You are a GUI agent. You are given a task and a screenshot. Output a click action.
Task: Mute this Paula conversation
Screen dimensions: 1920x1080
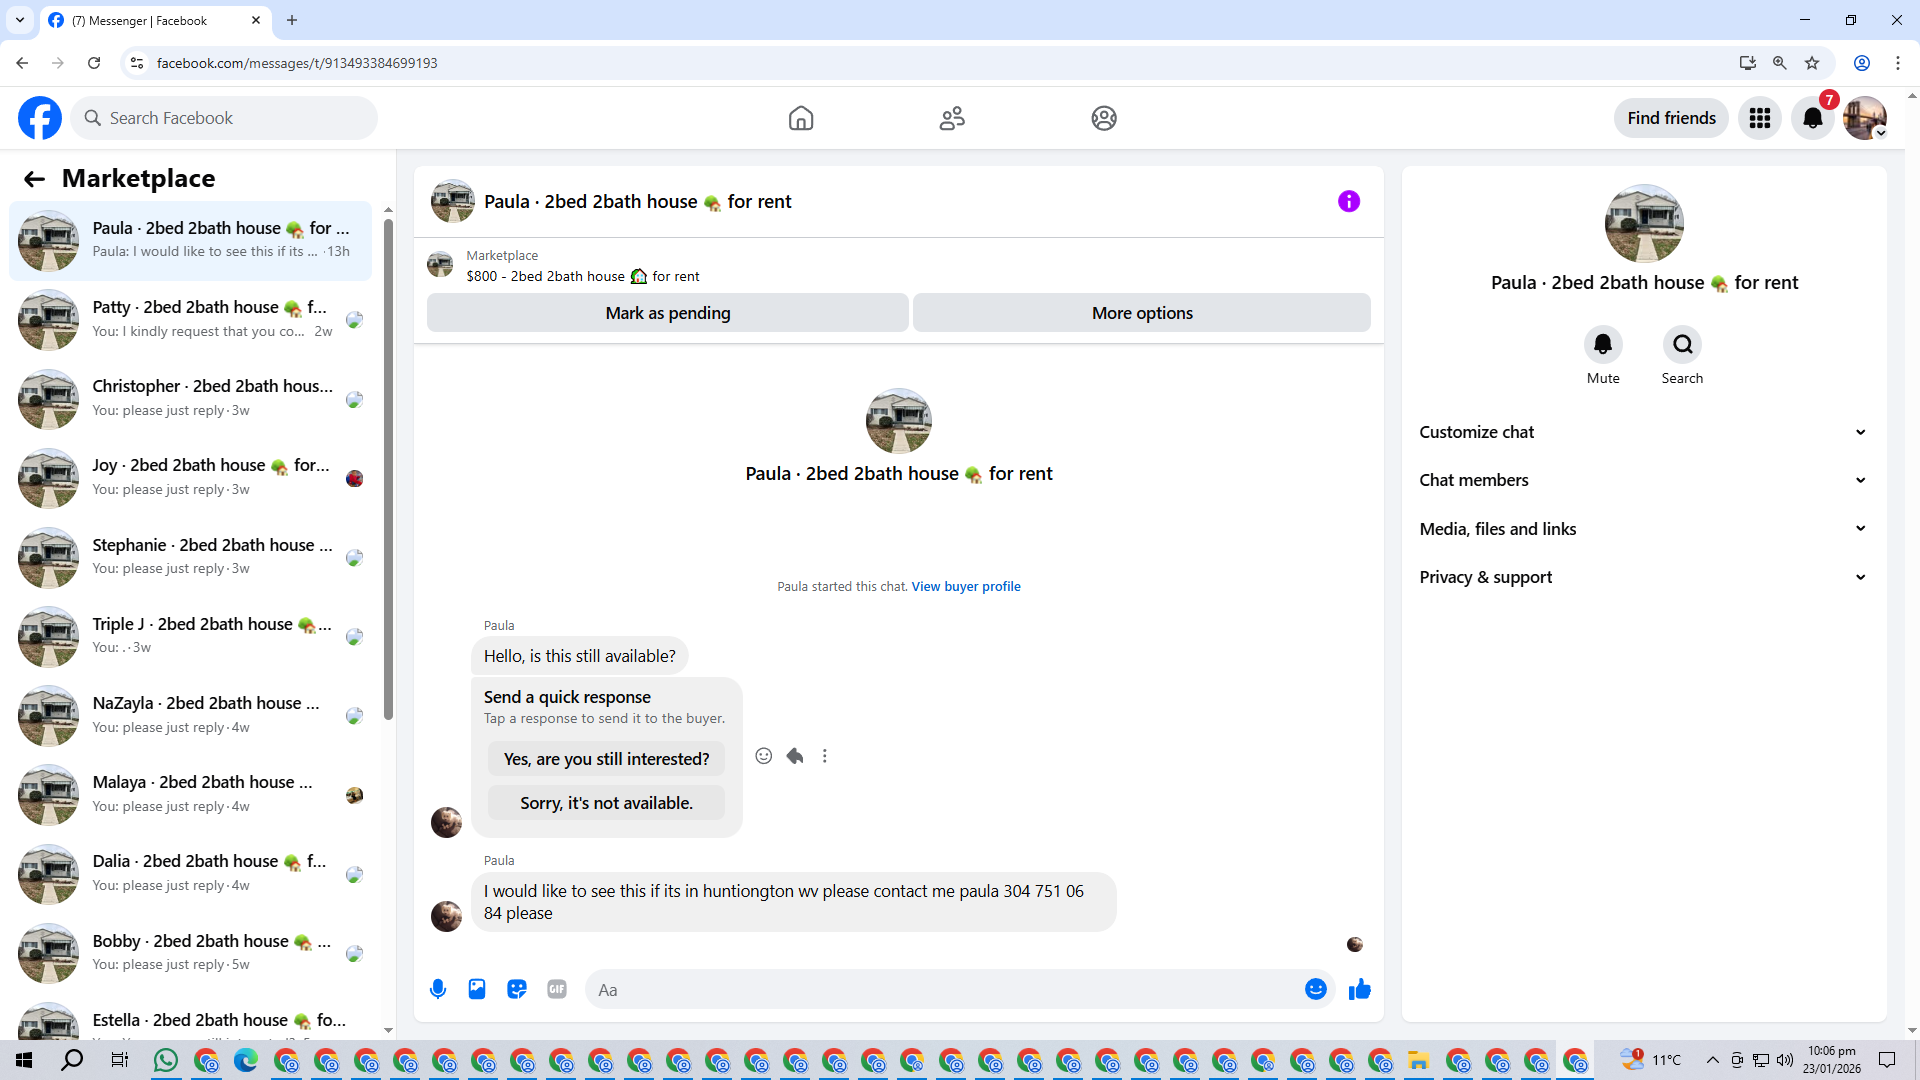[1603, 345]
